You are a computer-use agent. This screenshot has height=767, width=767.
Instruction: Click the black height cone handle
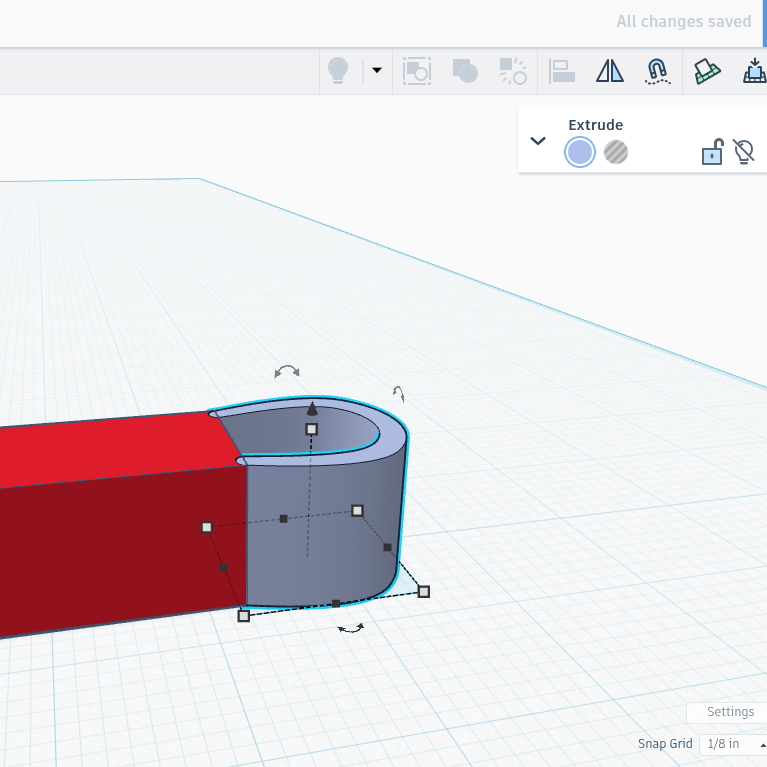tap(312, 408)
